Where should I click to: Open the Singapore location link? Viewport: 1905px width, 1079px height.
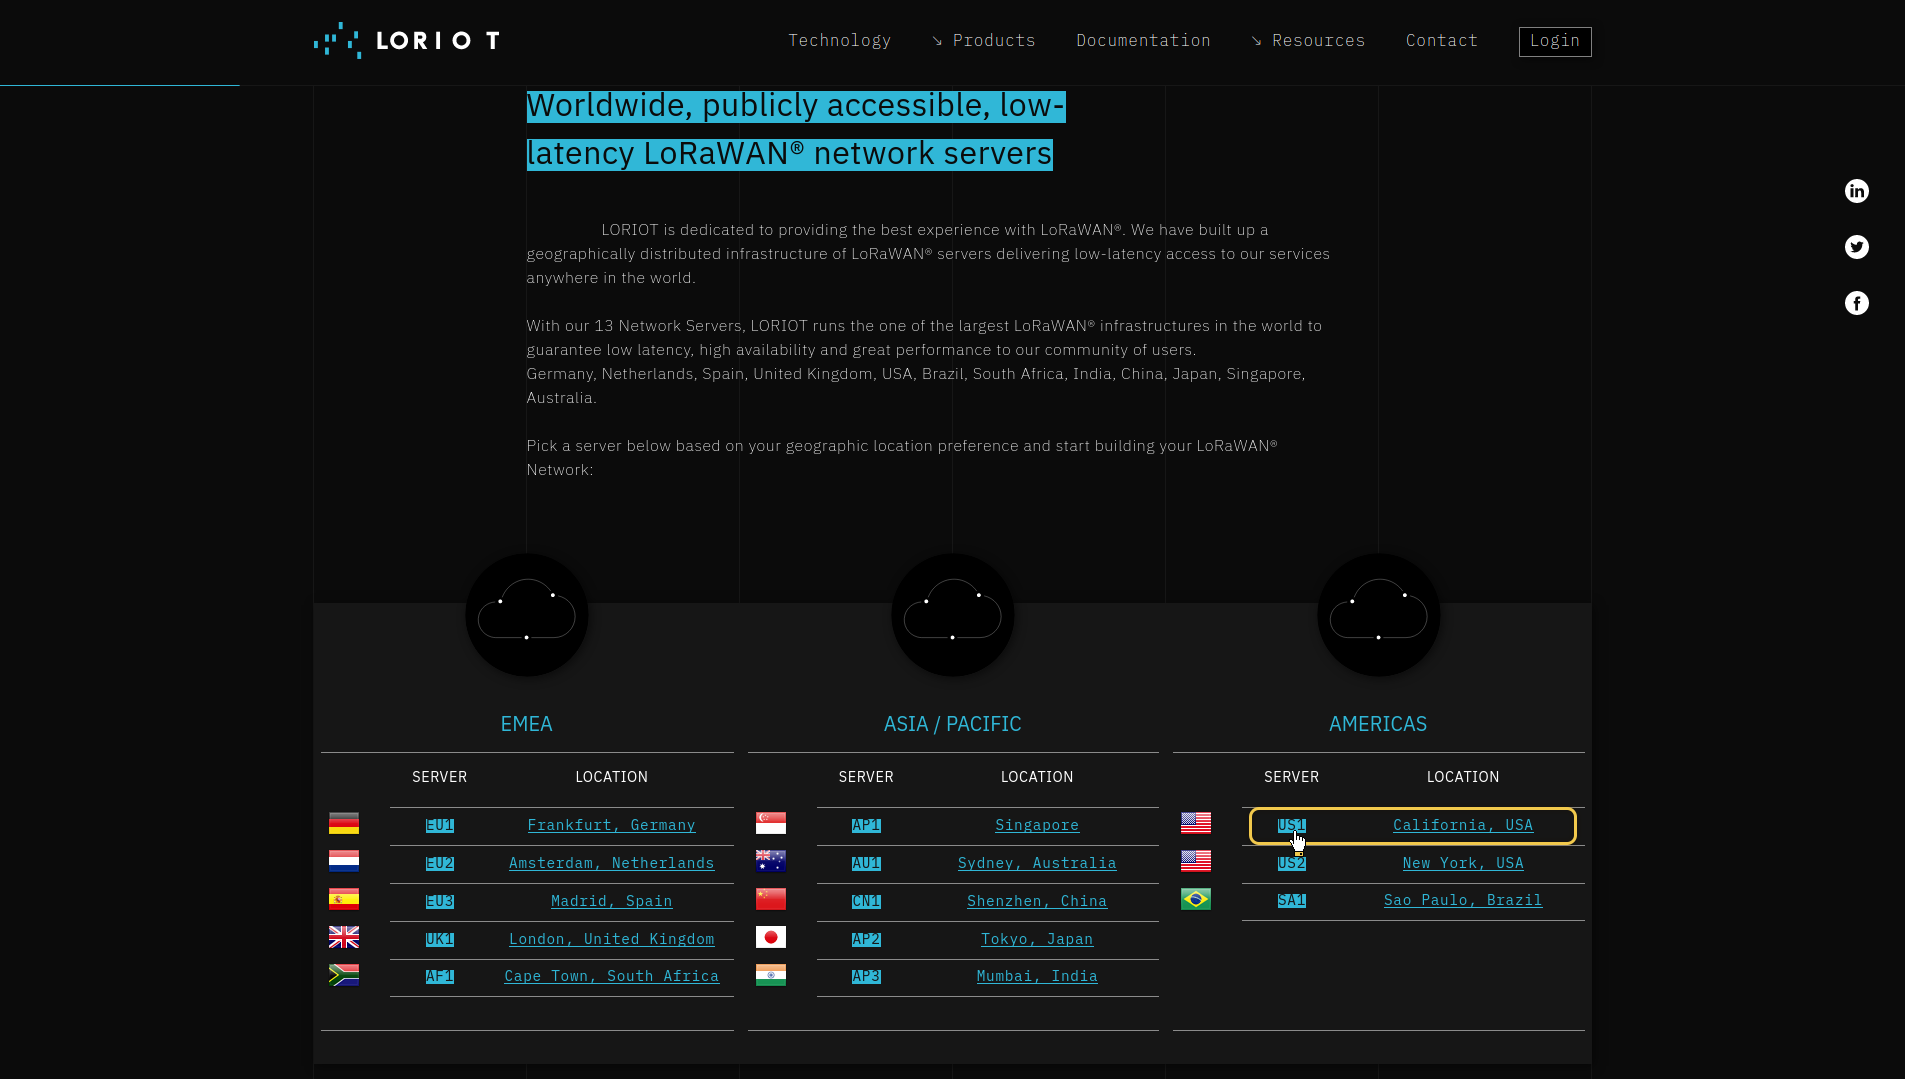click(x=1037, y=825)
